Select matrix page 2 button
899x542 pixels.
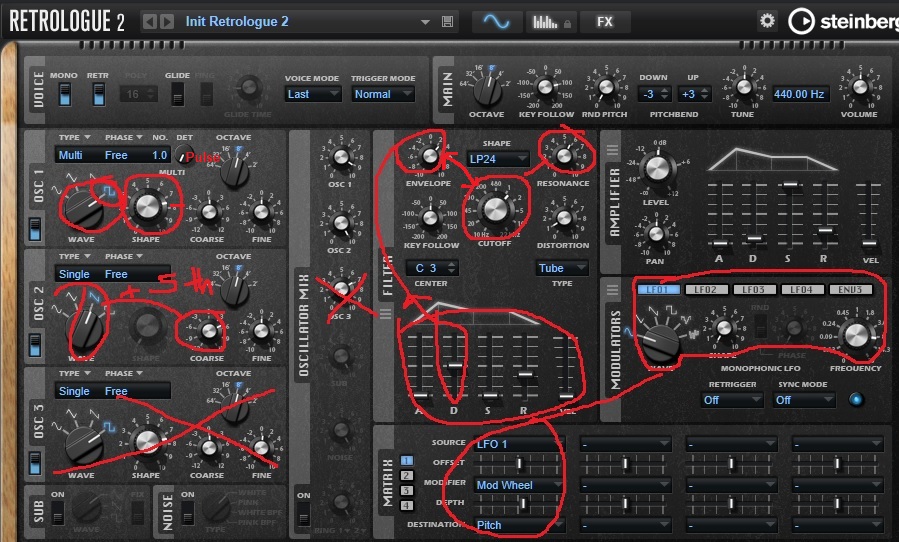(x=407, y=476)
